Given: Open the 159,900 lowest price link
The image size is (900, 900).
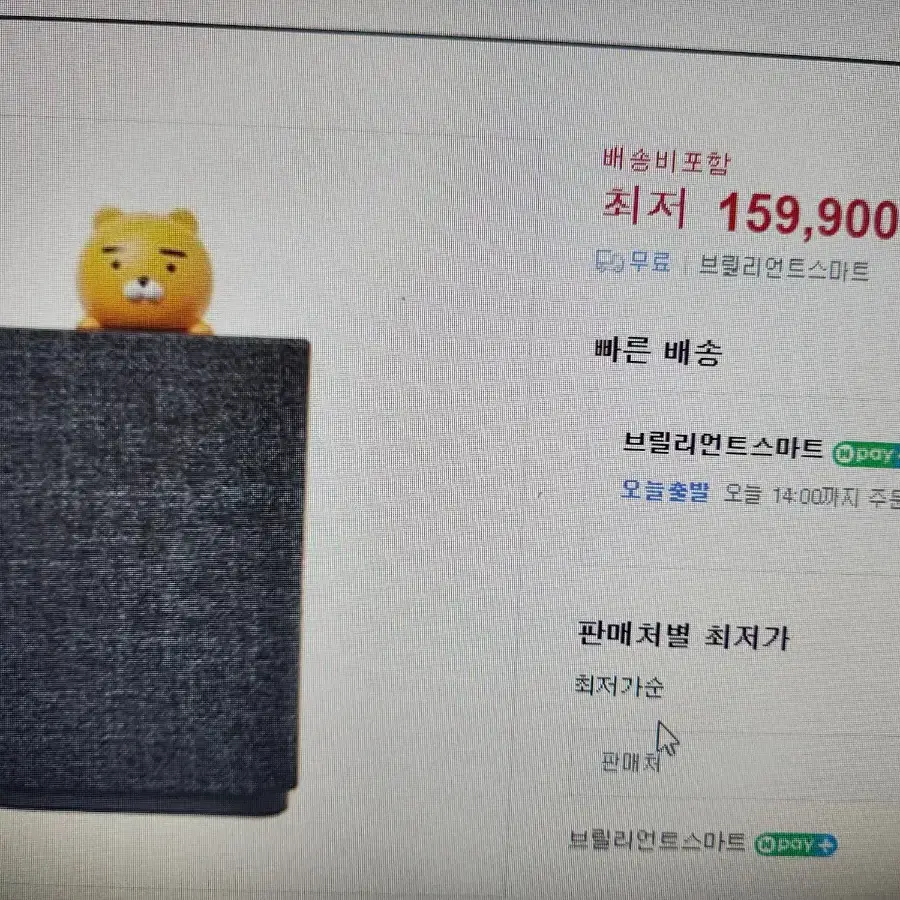Looking at the screenshot, I should [809, 215].
